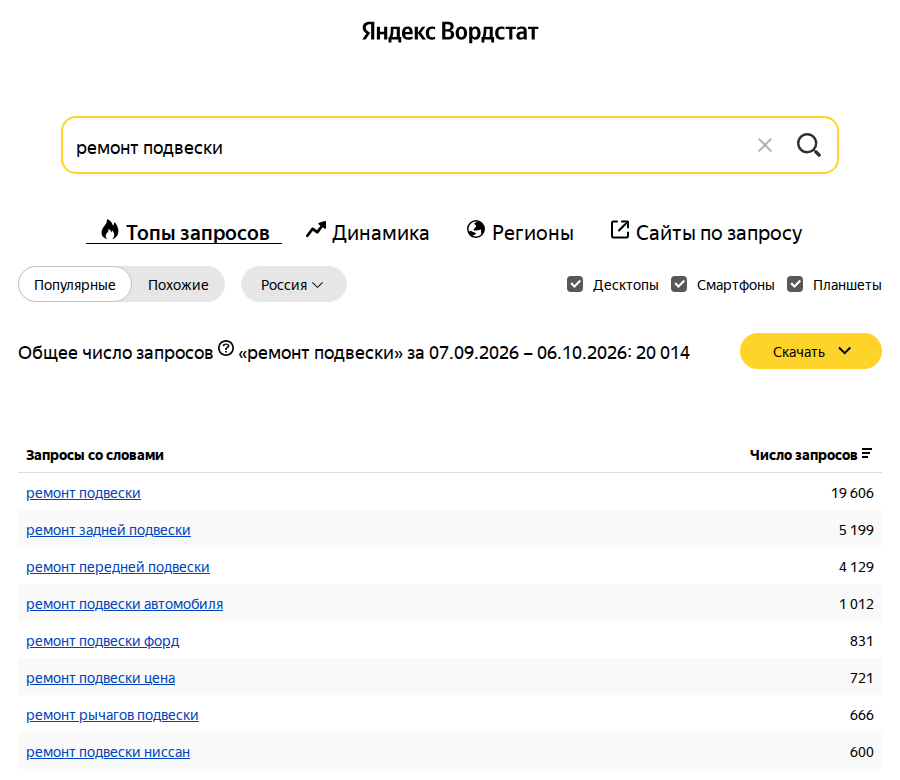
Task: Switch to the Похожие queries toggle
Action: pos(178,285)
